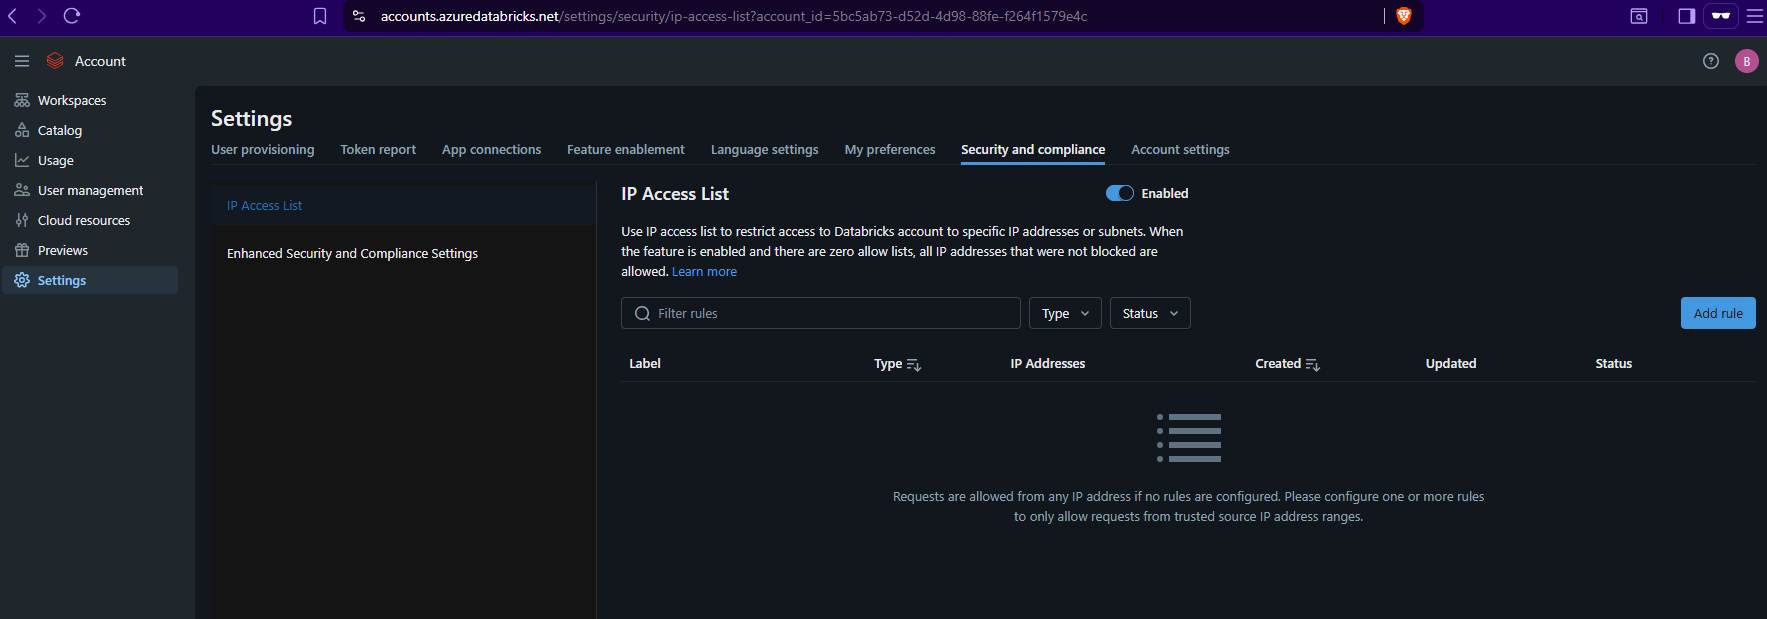Select Security and compliance tab
Screen dimensions: 1767x619
coord(1033,149)
